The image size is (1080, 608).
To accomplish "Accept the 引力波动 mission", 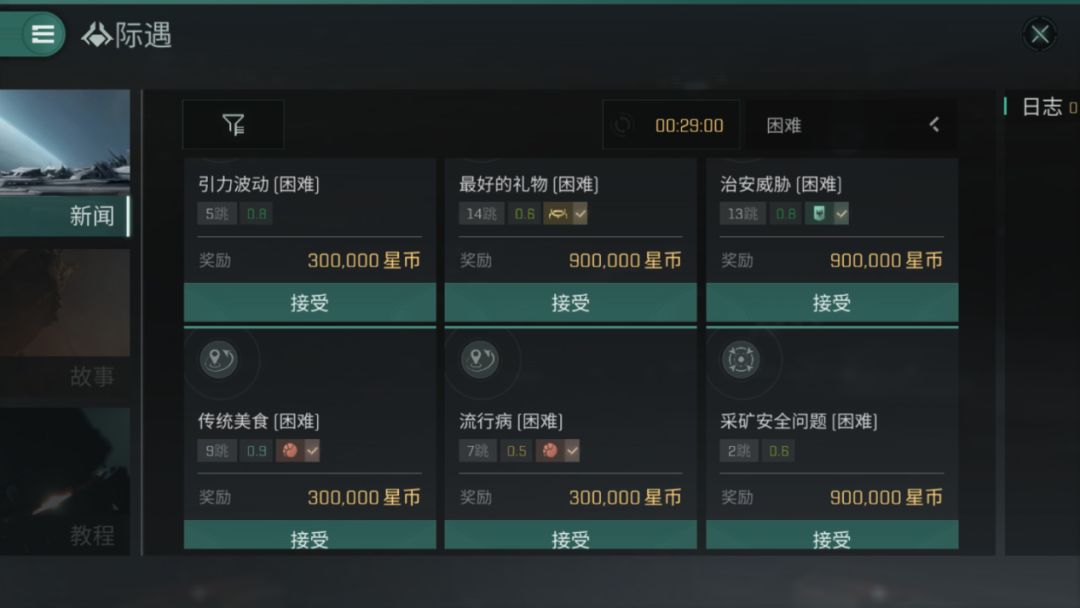I will click(310, 303).
